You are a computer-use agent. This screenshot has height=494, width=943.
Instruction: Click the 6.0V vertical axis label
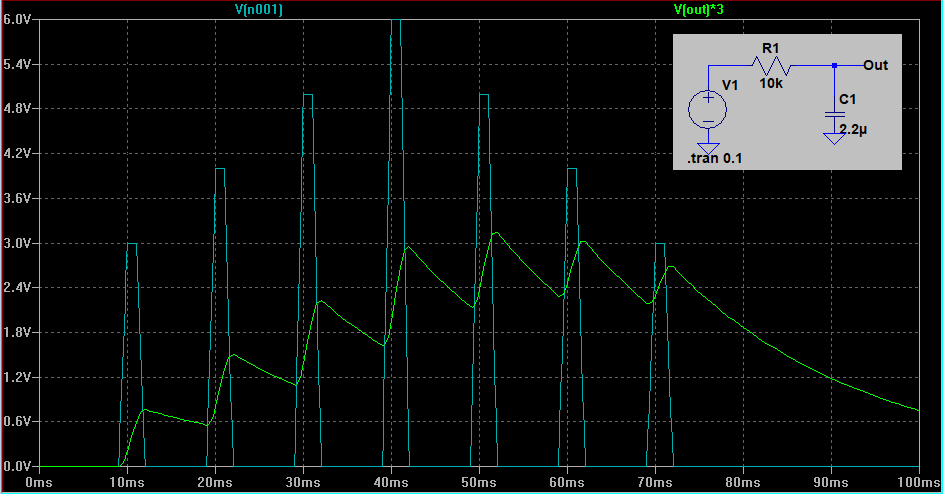(16, 19)
